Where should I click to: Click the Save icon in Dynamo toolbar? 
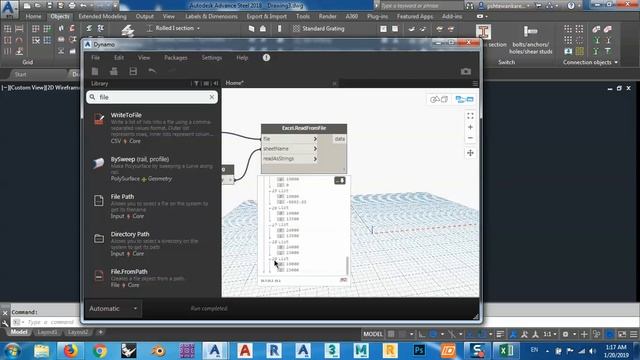point(133,71)
